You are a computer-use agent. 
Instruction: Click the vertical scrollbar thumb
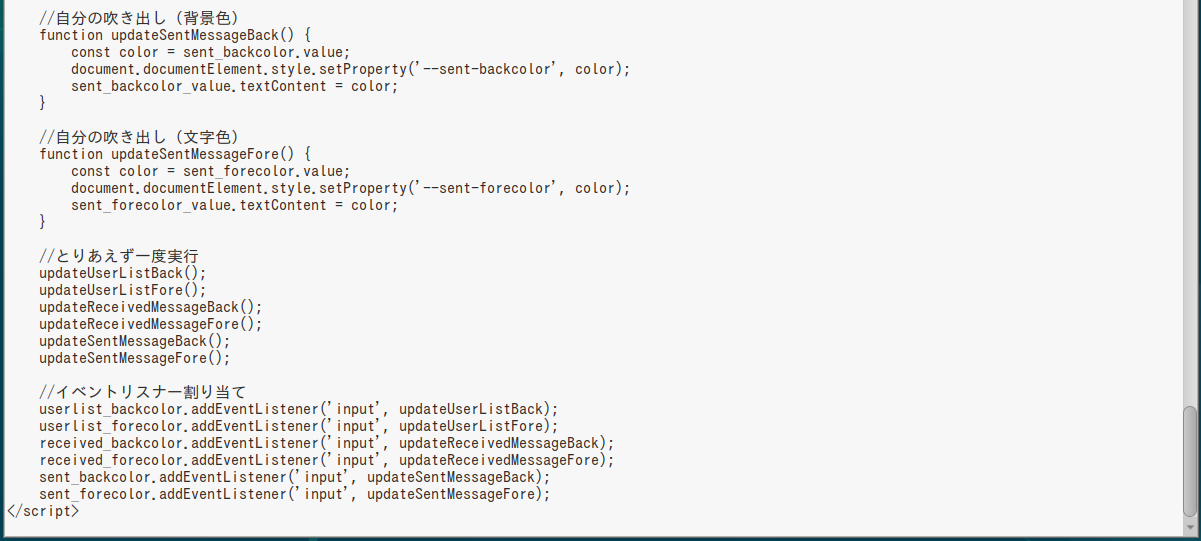click(x=1189, y=461)
